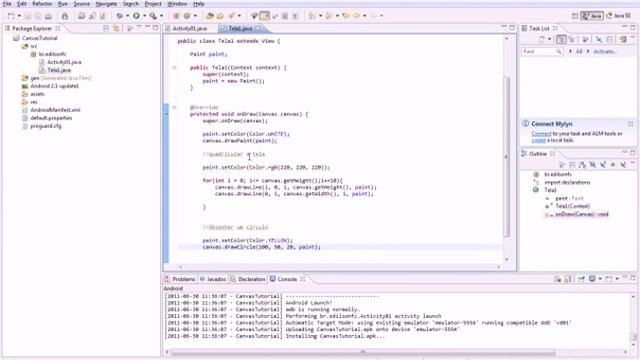Open the New Java Class dropdown arrow
This screenshot has width=640, height=360.
click(195, 16)
